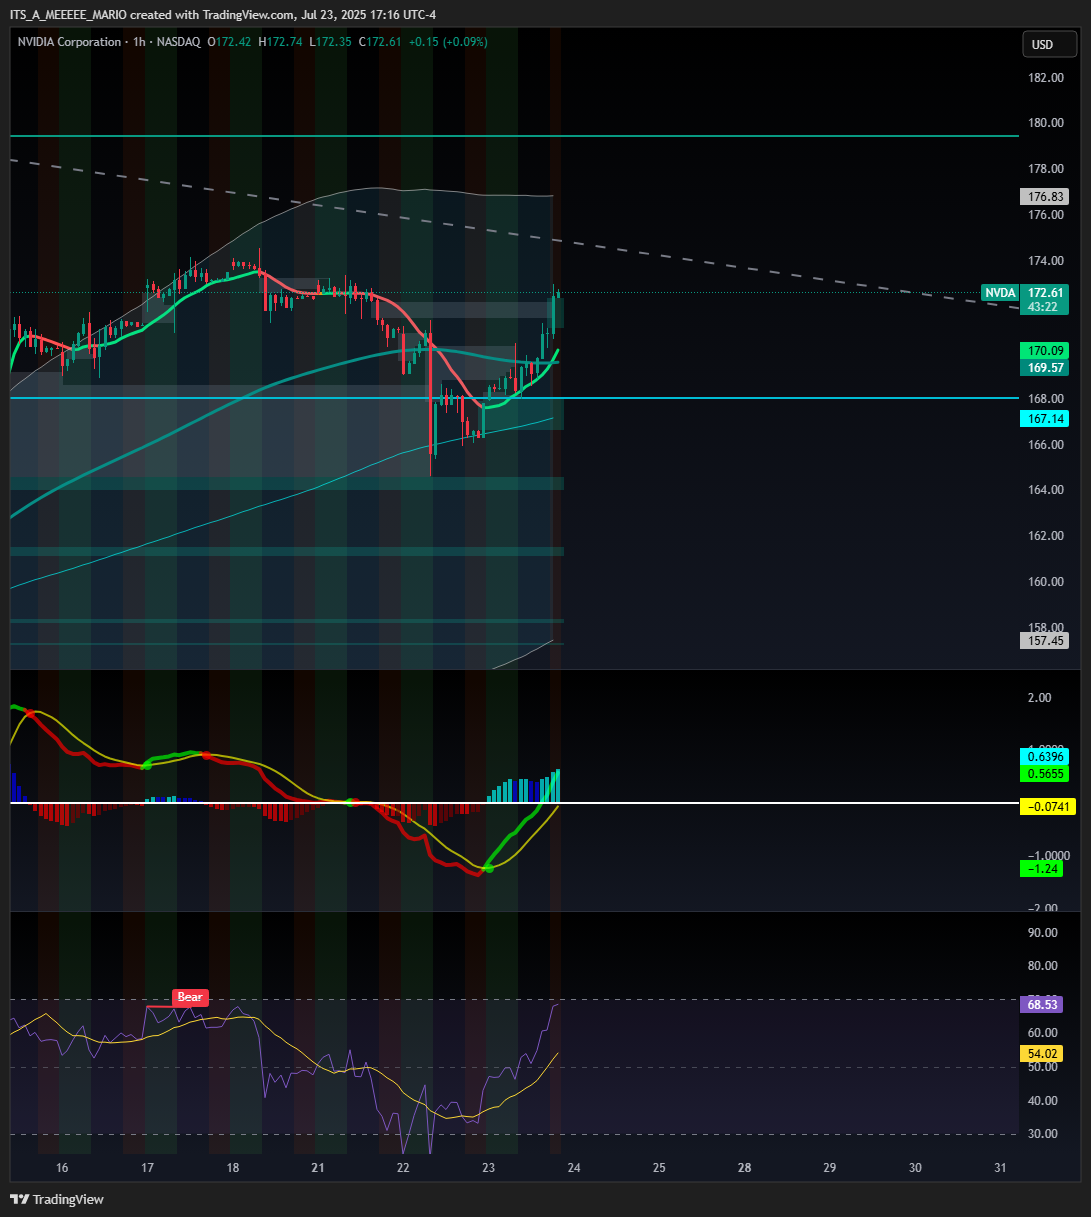Click the 162.00 price axis label

tap(1046, 536)
